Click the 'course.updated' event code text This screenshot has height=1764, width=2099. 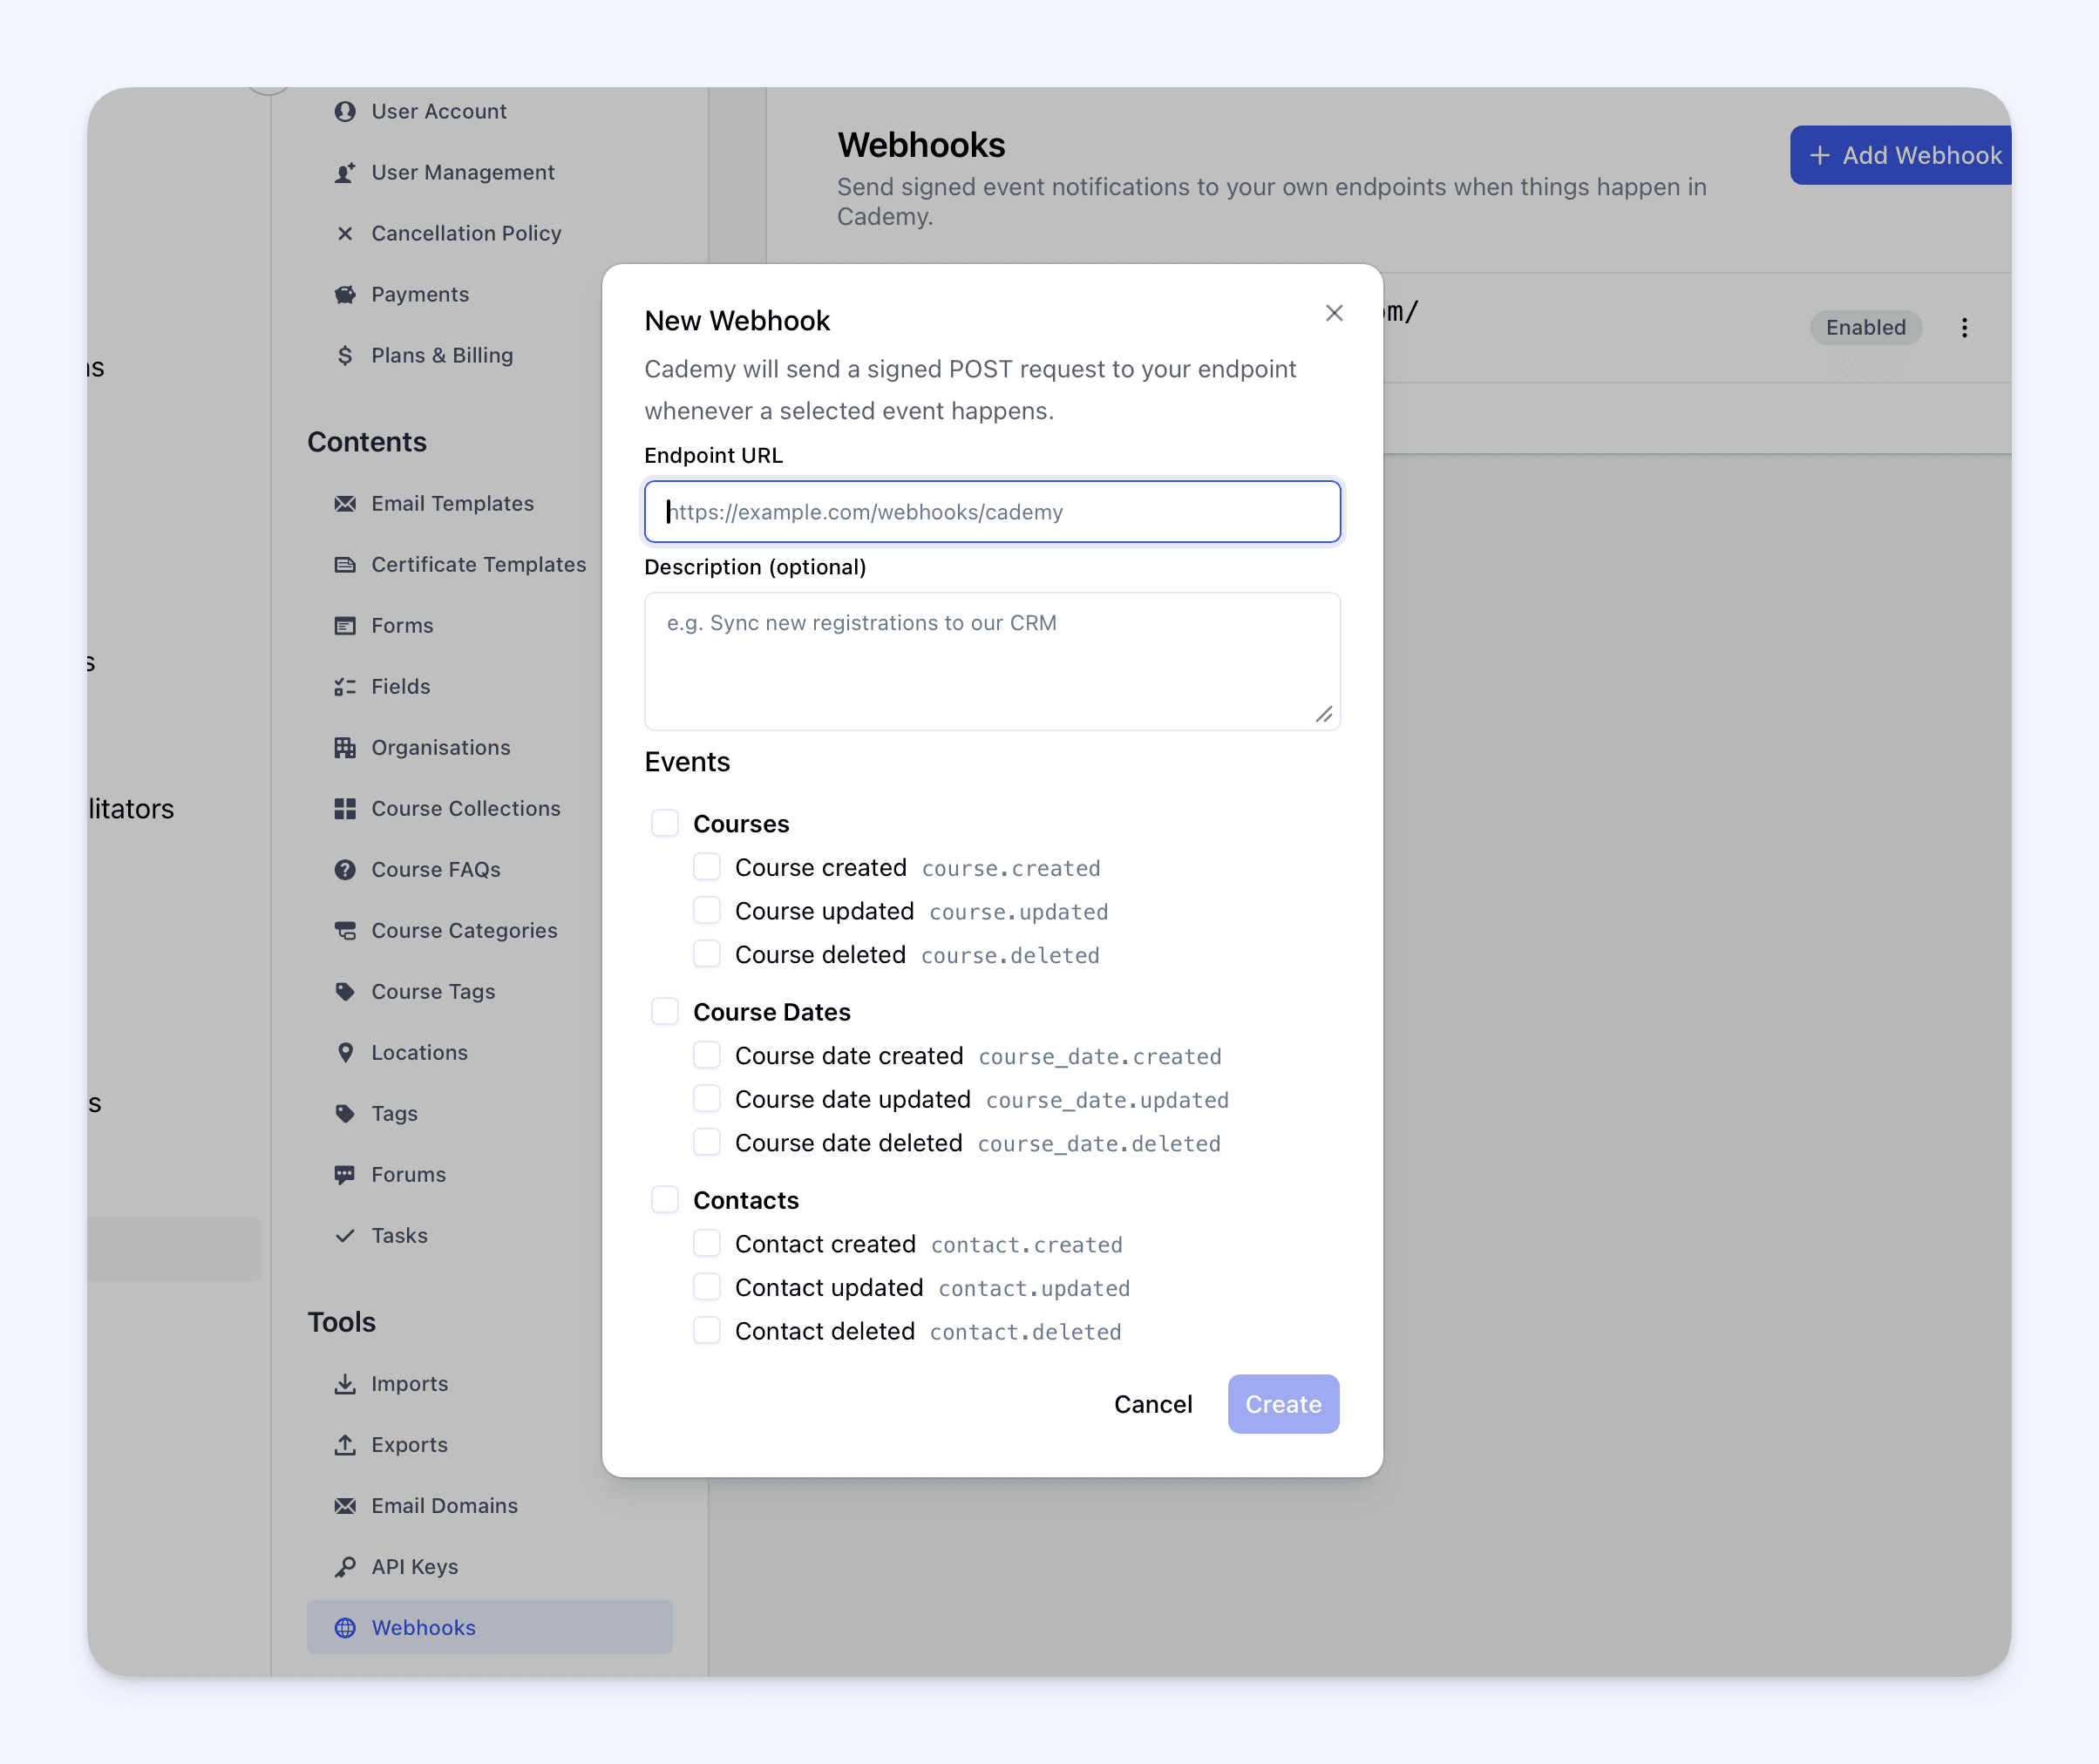1019,912
